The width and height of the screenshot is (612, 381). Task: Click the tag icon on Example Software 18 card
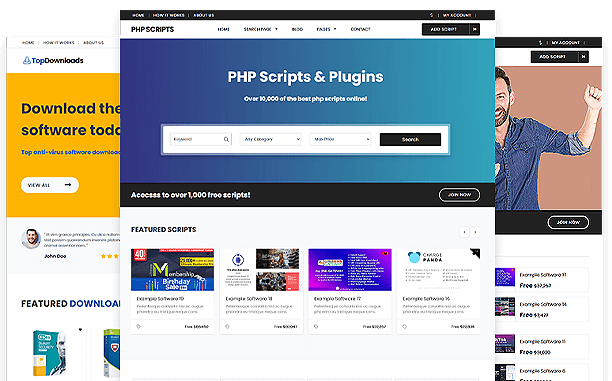pos(227,326)
